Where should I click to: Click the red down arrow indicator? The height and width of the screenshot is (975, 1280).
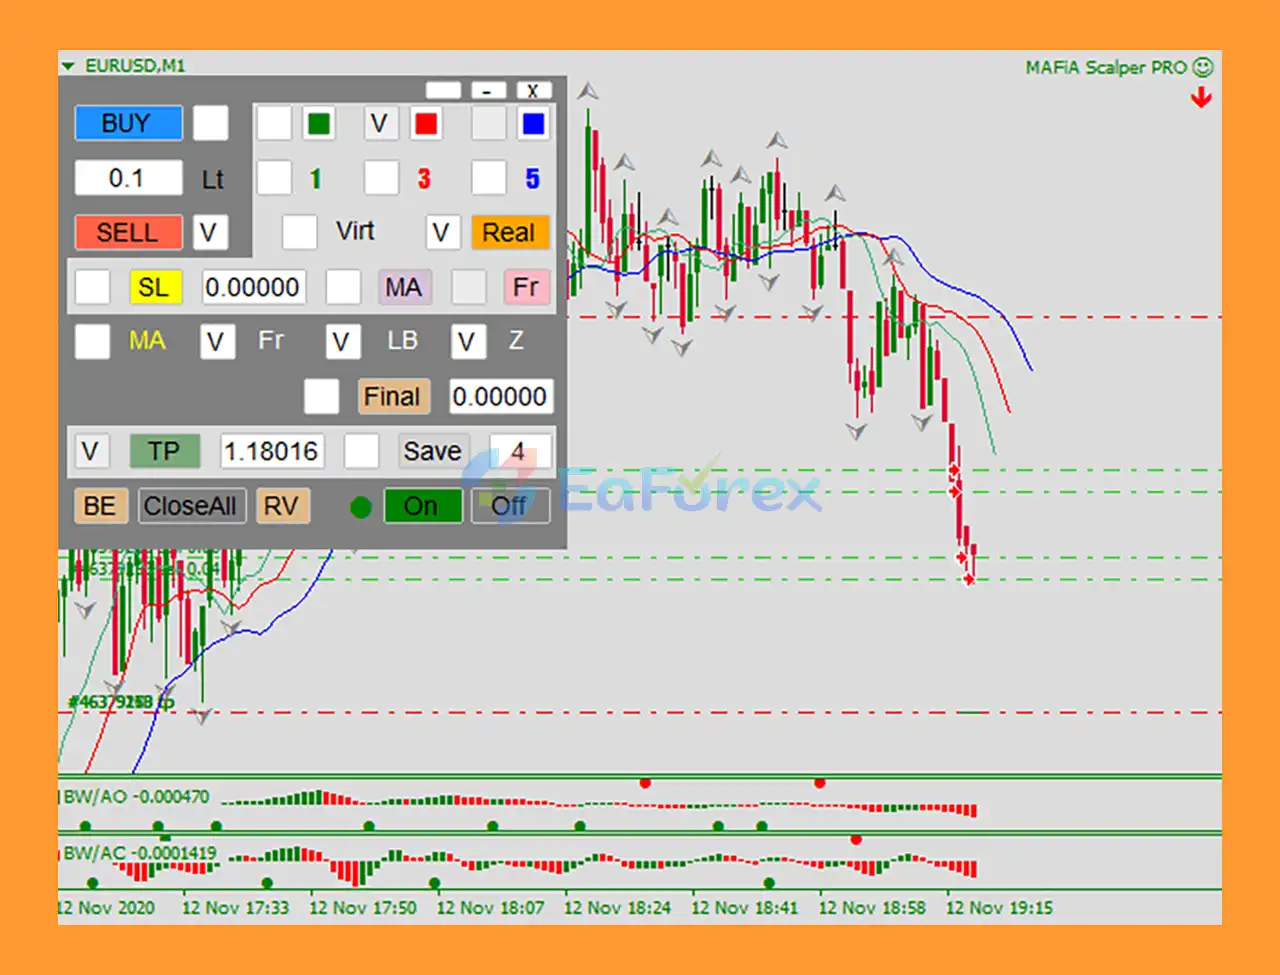(x=1201, y=98)
